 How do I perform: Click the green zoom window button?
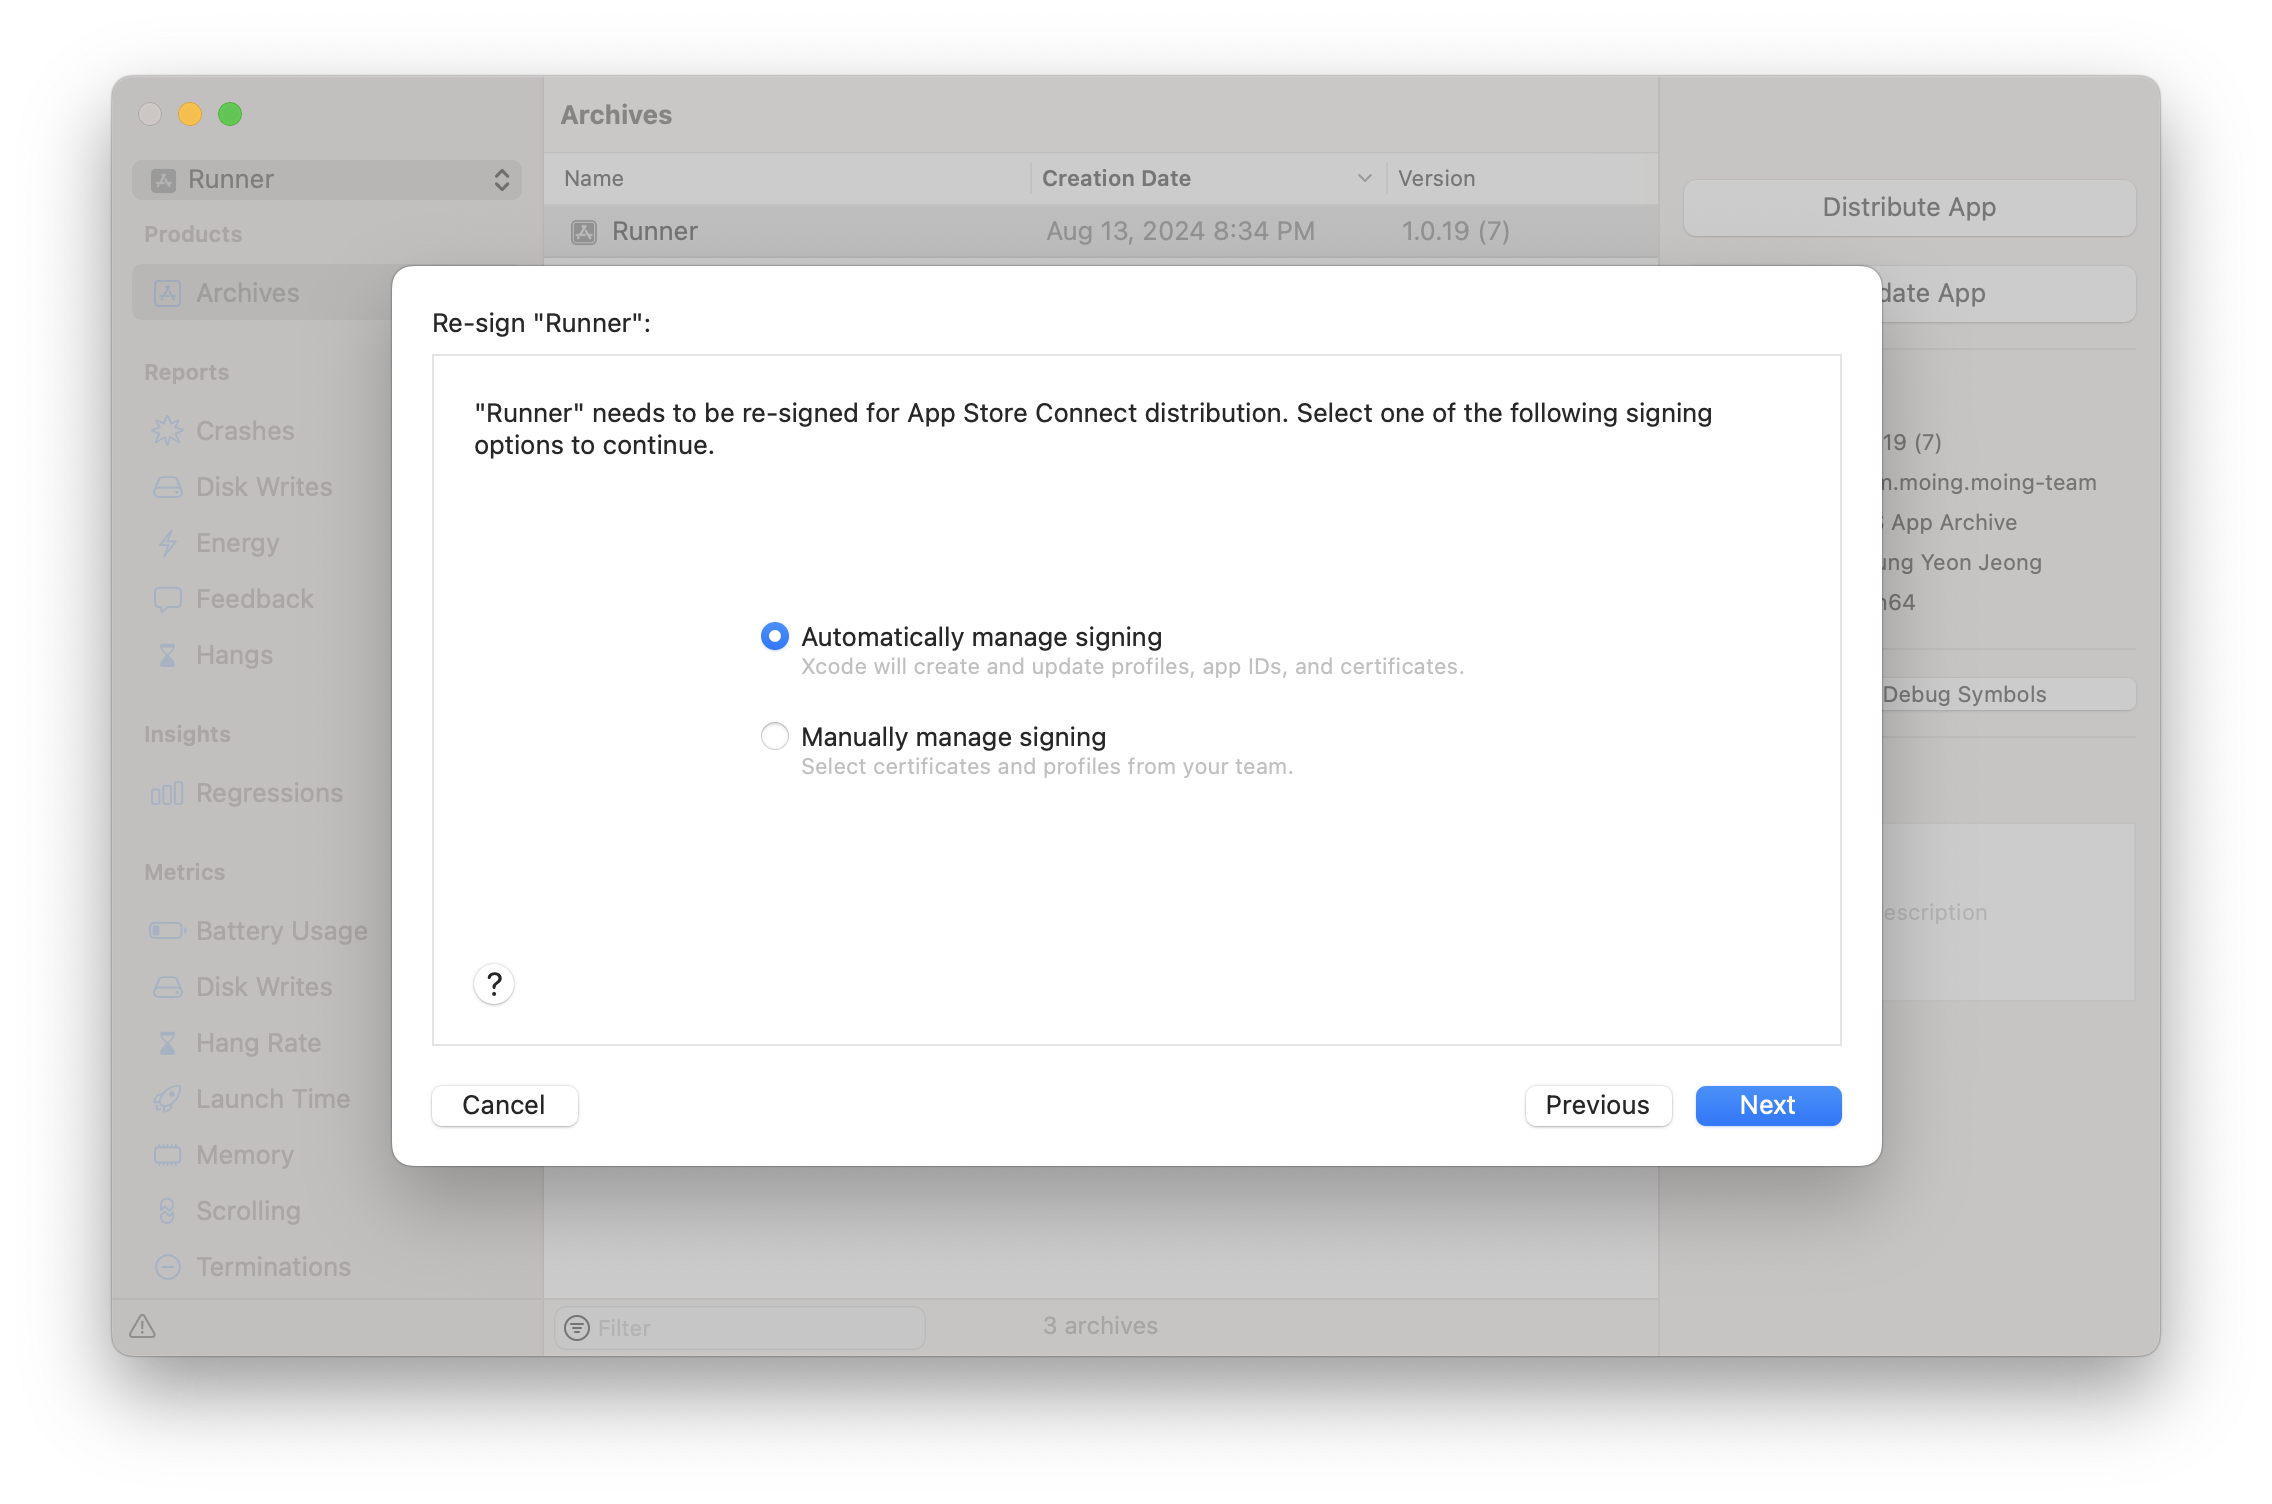(x=230, y=114)
